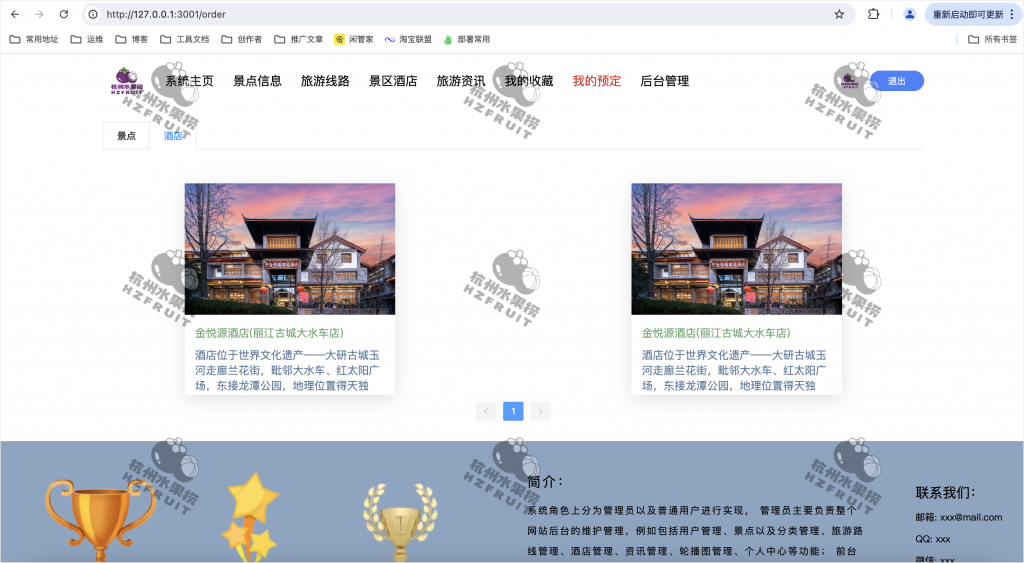Open the 景点信息 menu item
Image resolution: width=1024 pixels, height=563 pixels.
pyautogui.click(x=257, y=81)
